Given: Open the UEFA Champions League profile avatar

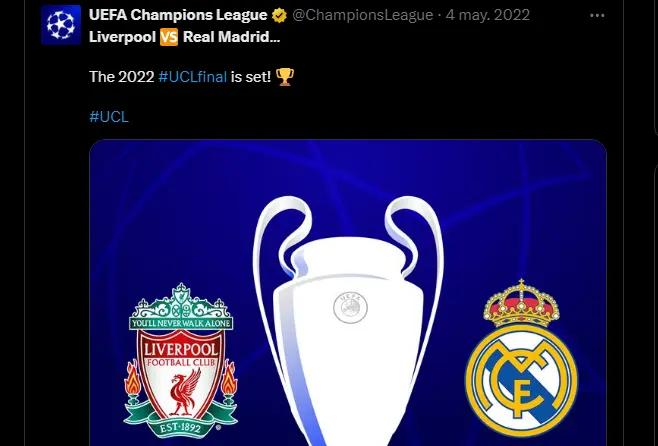Looking at the screenshot, I should click(x=61, y=25).
